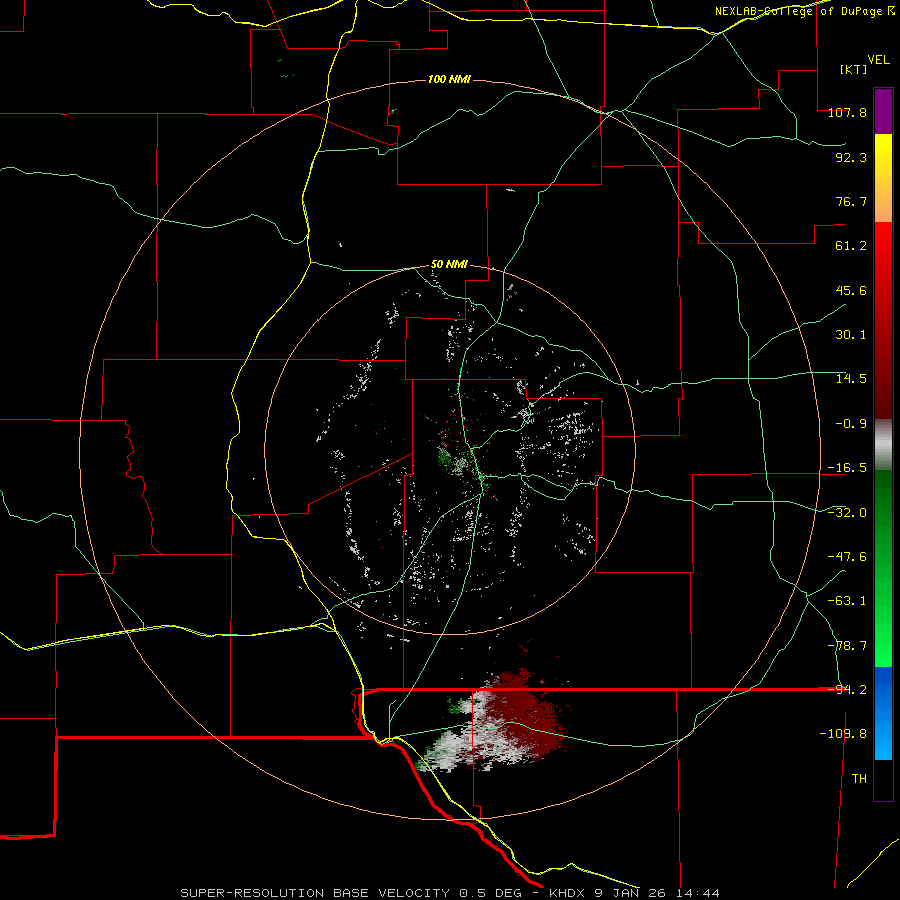Click the VEL legend title
Image resolution: width=900 pixels, height=900 pixels.
point(878,60)
